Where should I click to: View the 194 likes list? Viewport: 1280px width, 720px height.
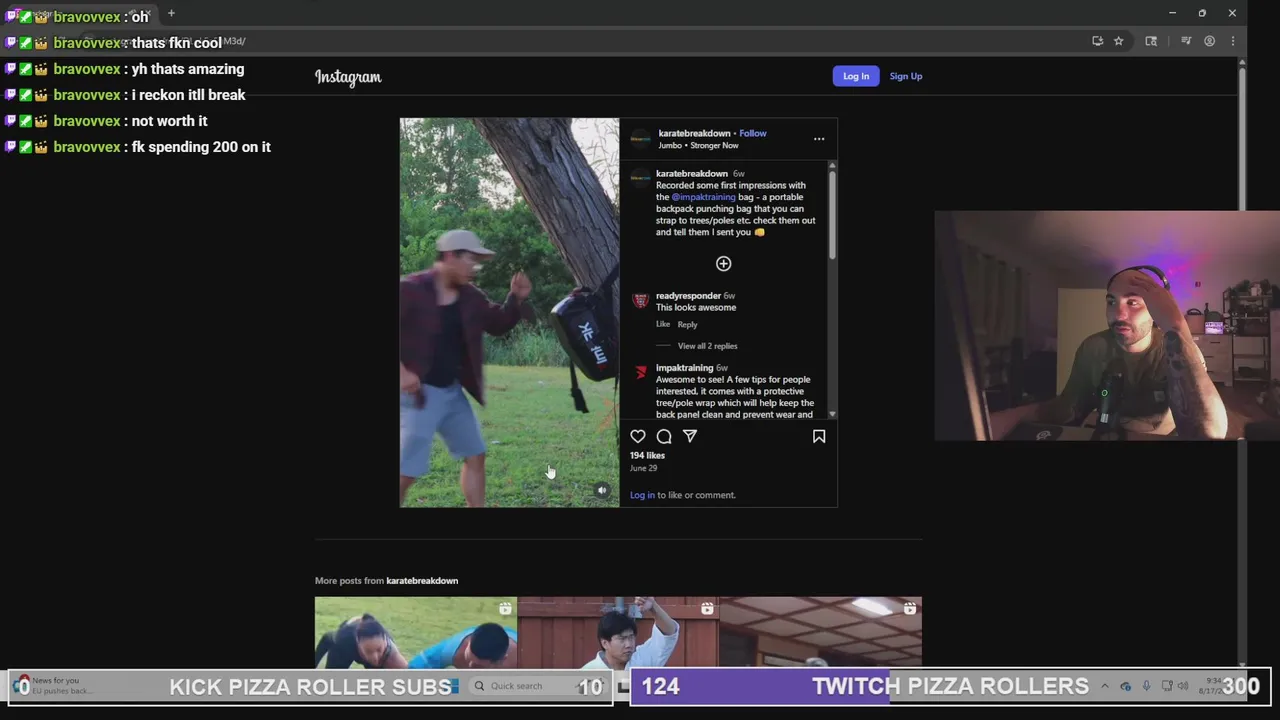[x=647, y=455]
